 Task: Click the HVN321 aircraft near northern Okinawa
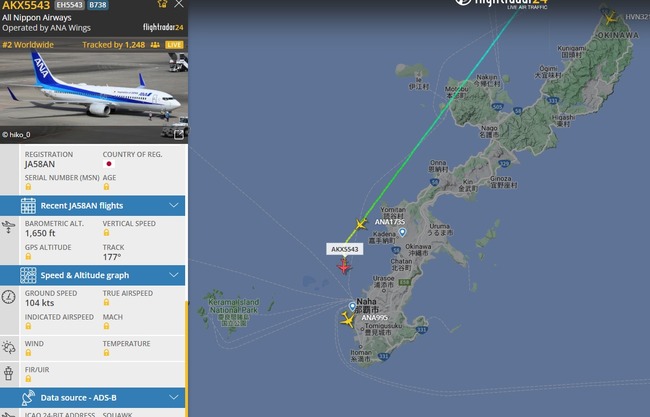pyautogui.click(x=610, y=17)
